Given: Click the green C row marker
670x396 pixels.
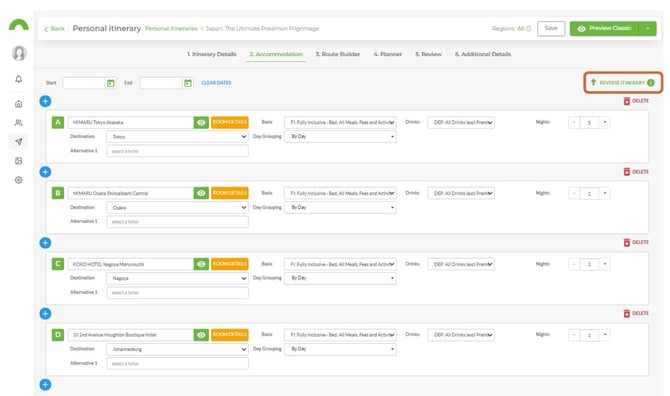Looking at the screenshot, I should click(x=58, y=264).
